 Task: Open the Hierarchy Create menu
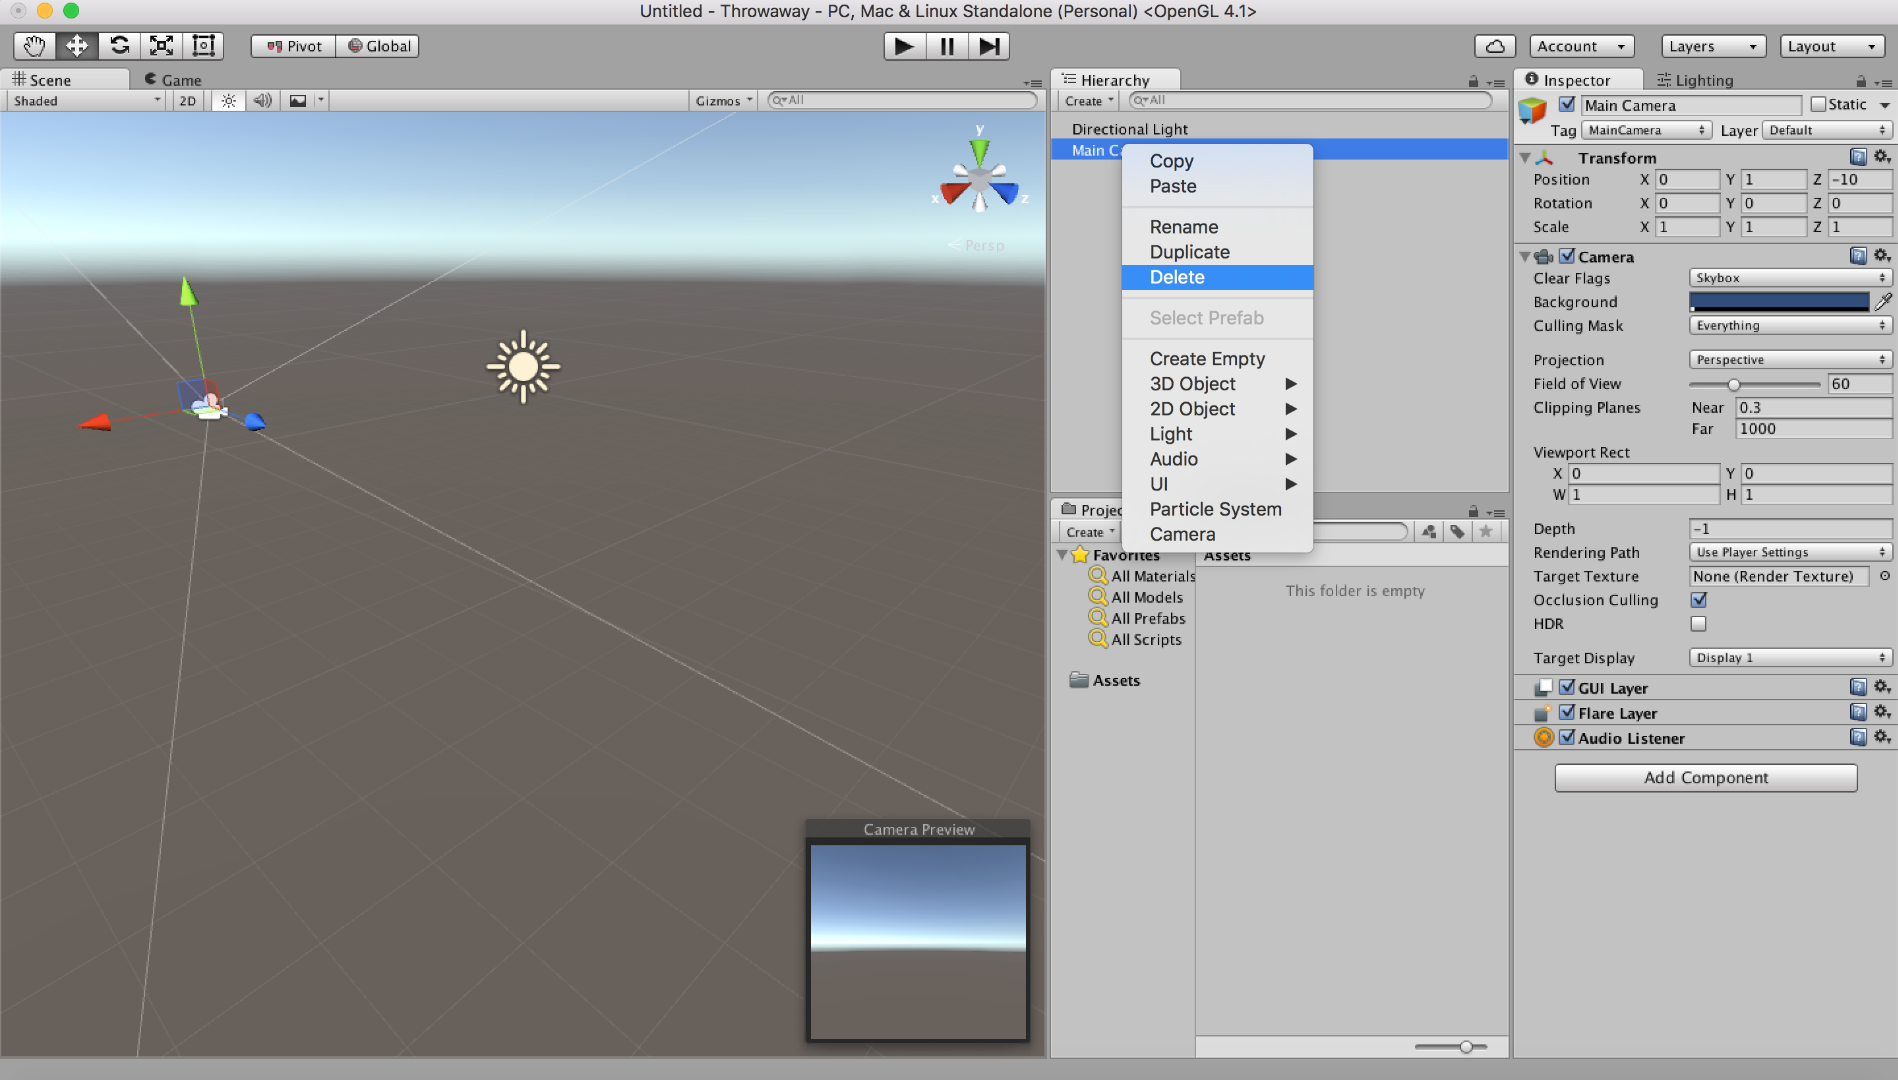pyautogui.click(x=1086, y=100)
